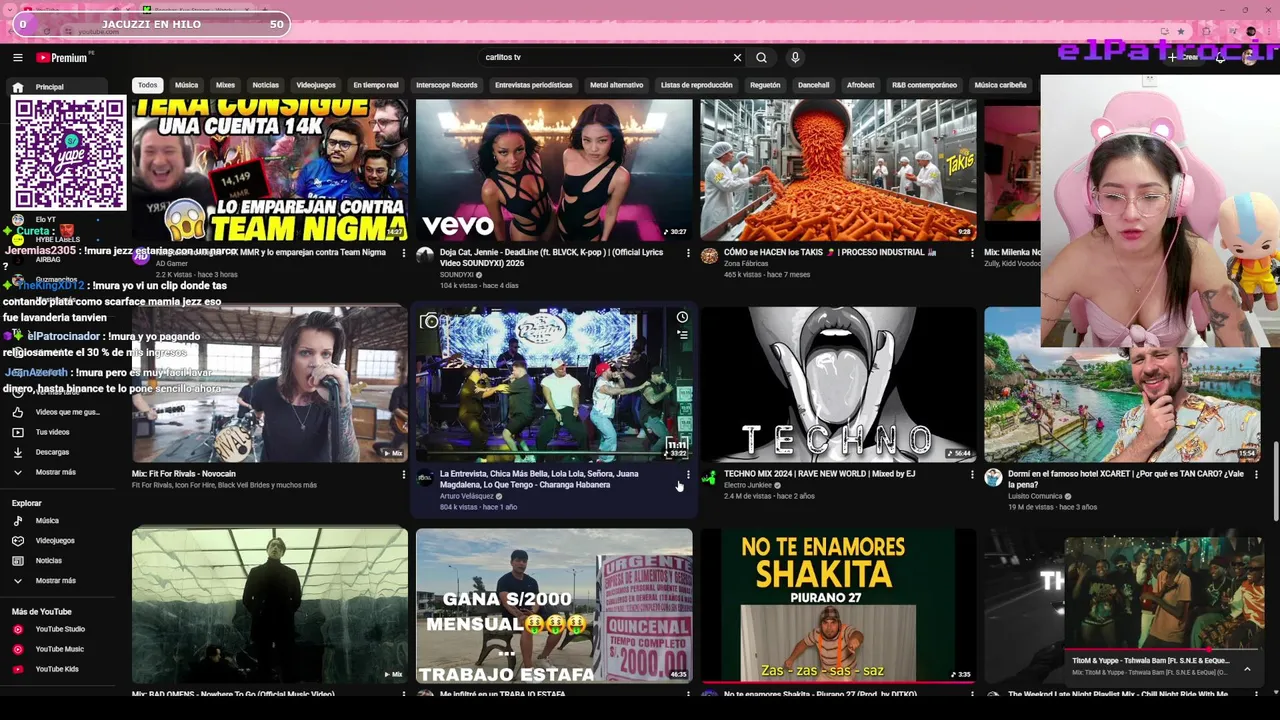Play the Xcaret hotel video thumbnail

1122,384
